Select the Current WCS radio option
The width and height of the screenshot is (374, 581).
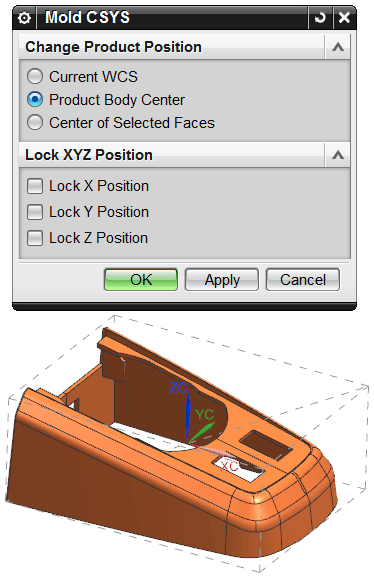[x=35, y=77]
